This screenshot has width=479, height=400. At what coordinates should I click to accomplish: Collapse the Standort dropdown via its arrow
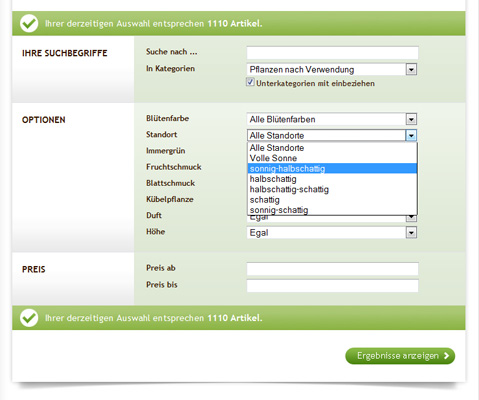coord(411,136)
